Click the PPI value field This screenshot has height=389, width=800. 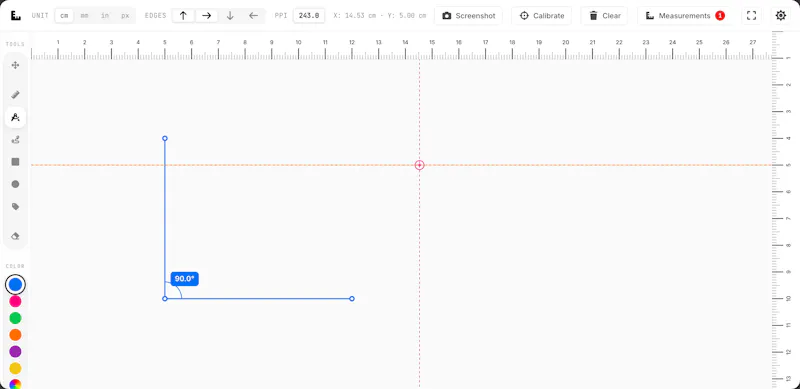tap(309, 15)
